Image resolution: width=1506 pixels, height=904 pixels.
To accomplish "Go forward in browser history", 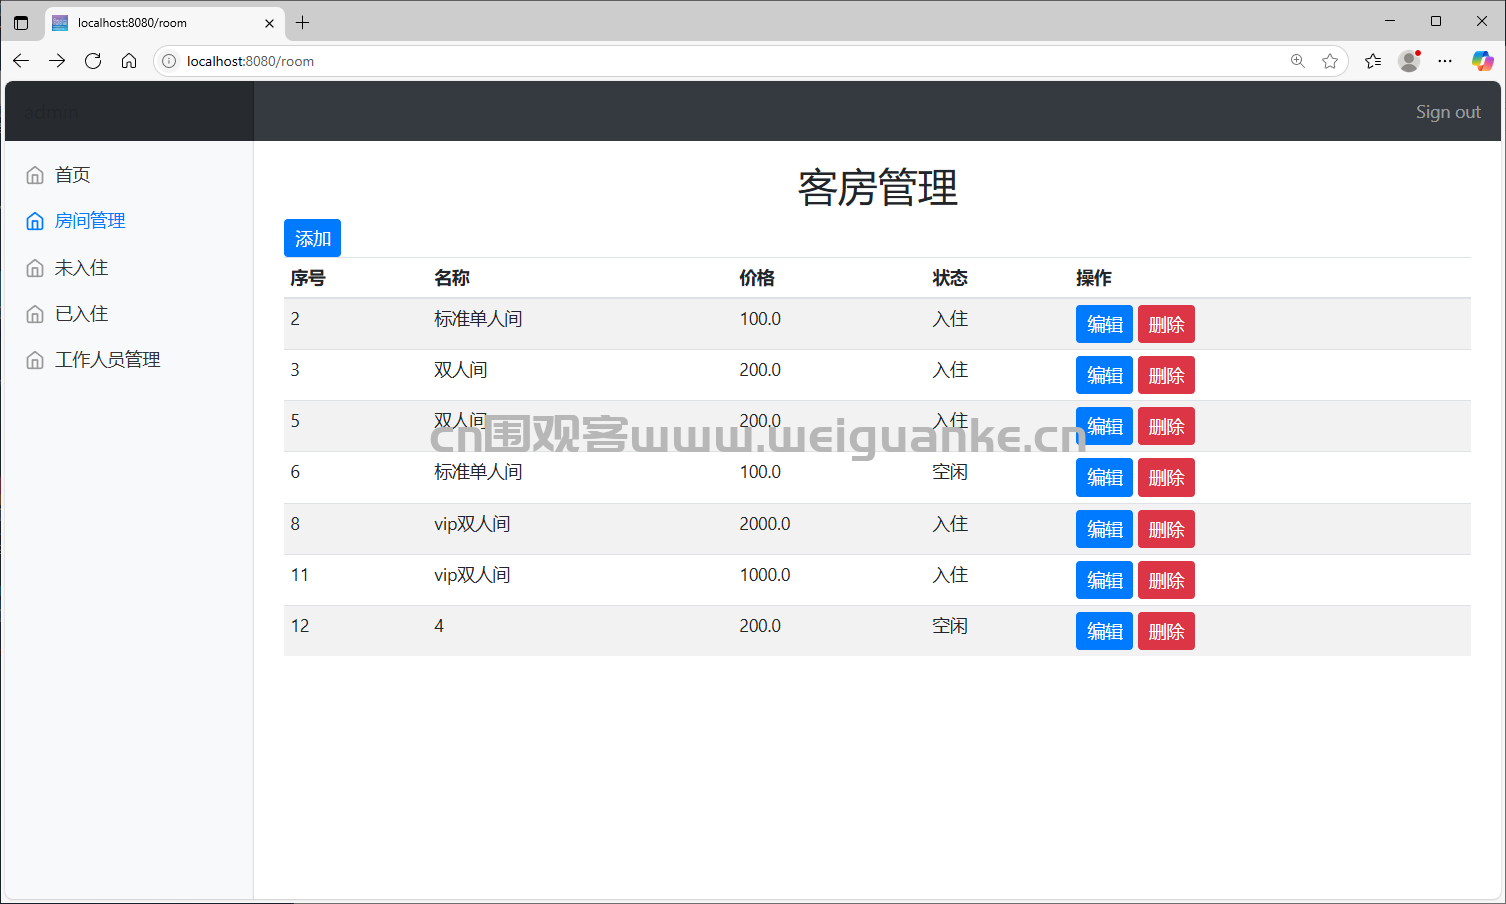I will (x=57, y=61).
